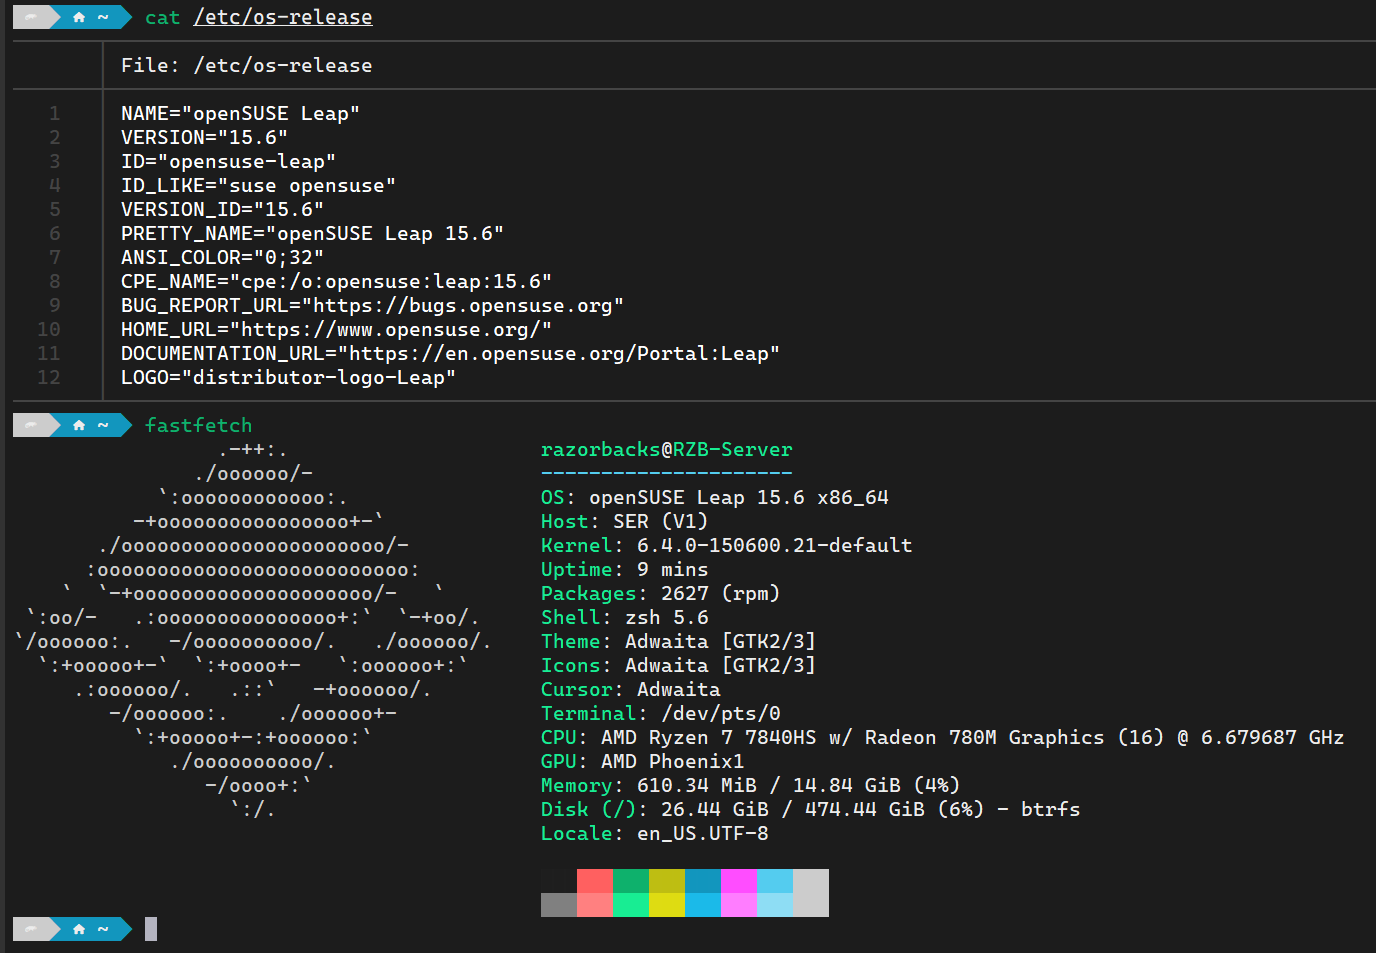The image size is (1376, 953).
Task: Select the magenta color block in the top palette row
Action: (x=739, y=881)
